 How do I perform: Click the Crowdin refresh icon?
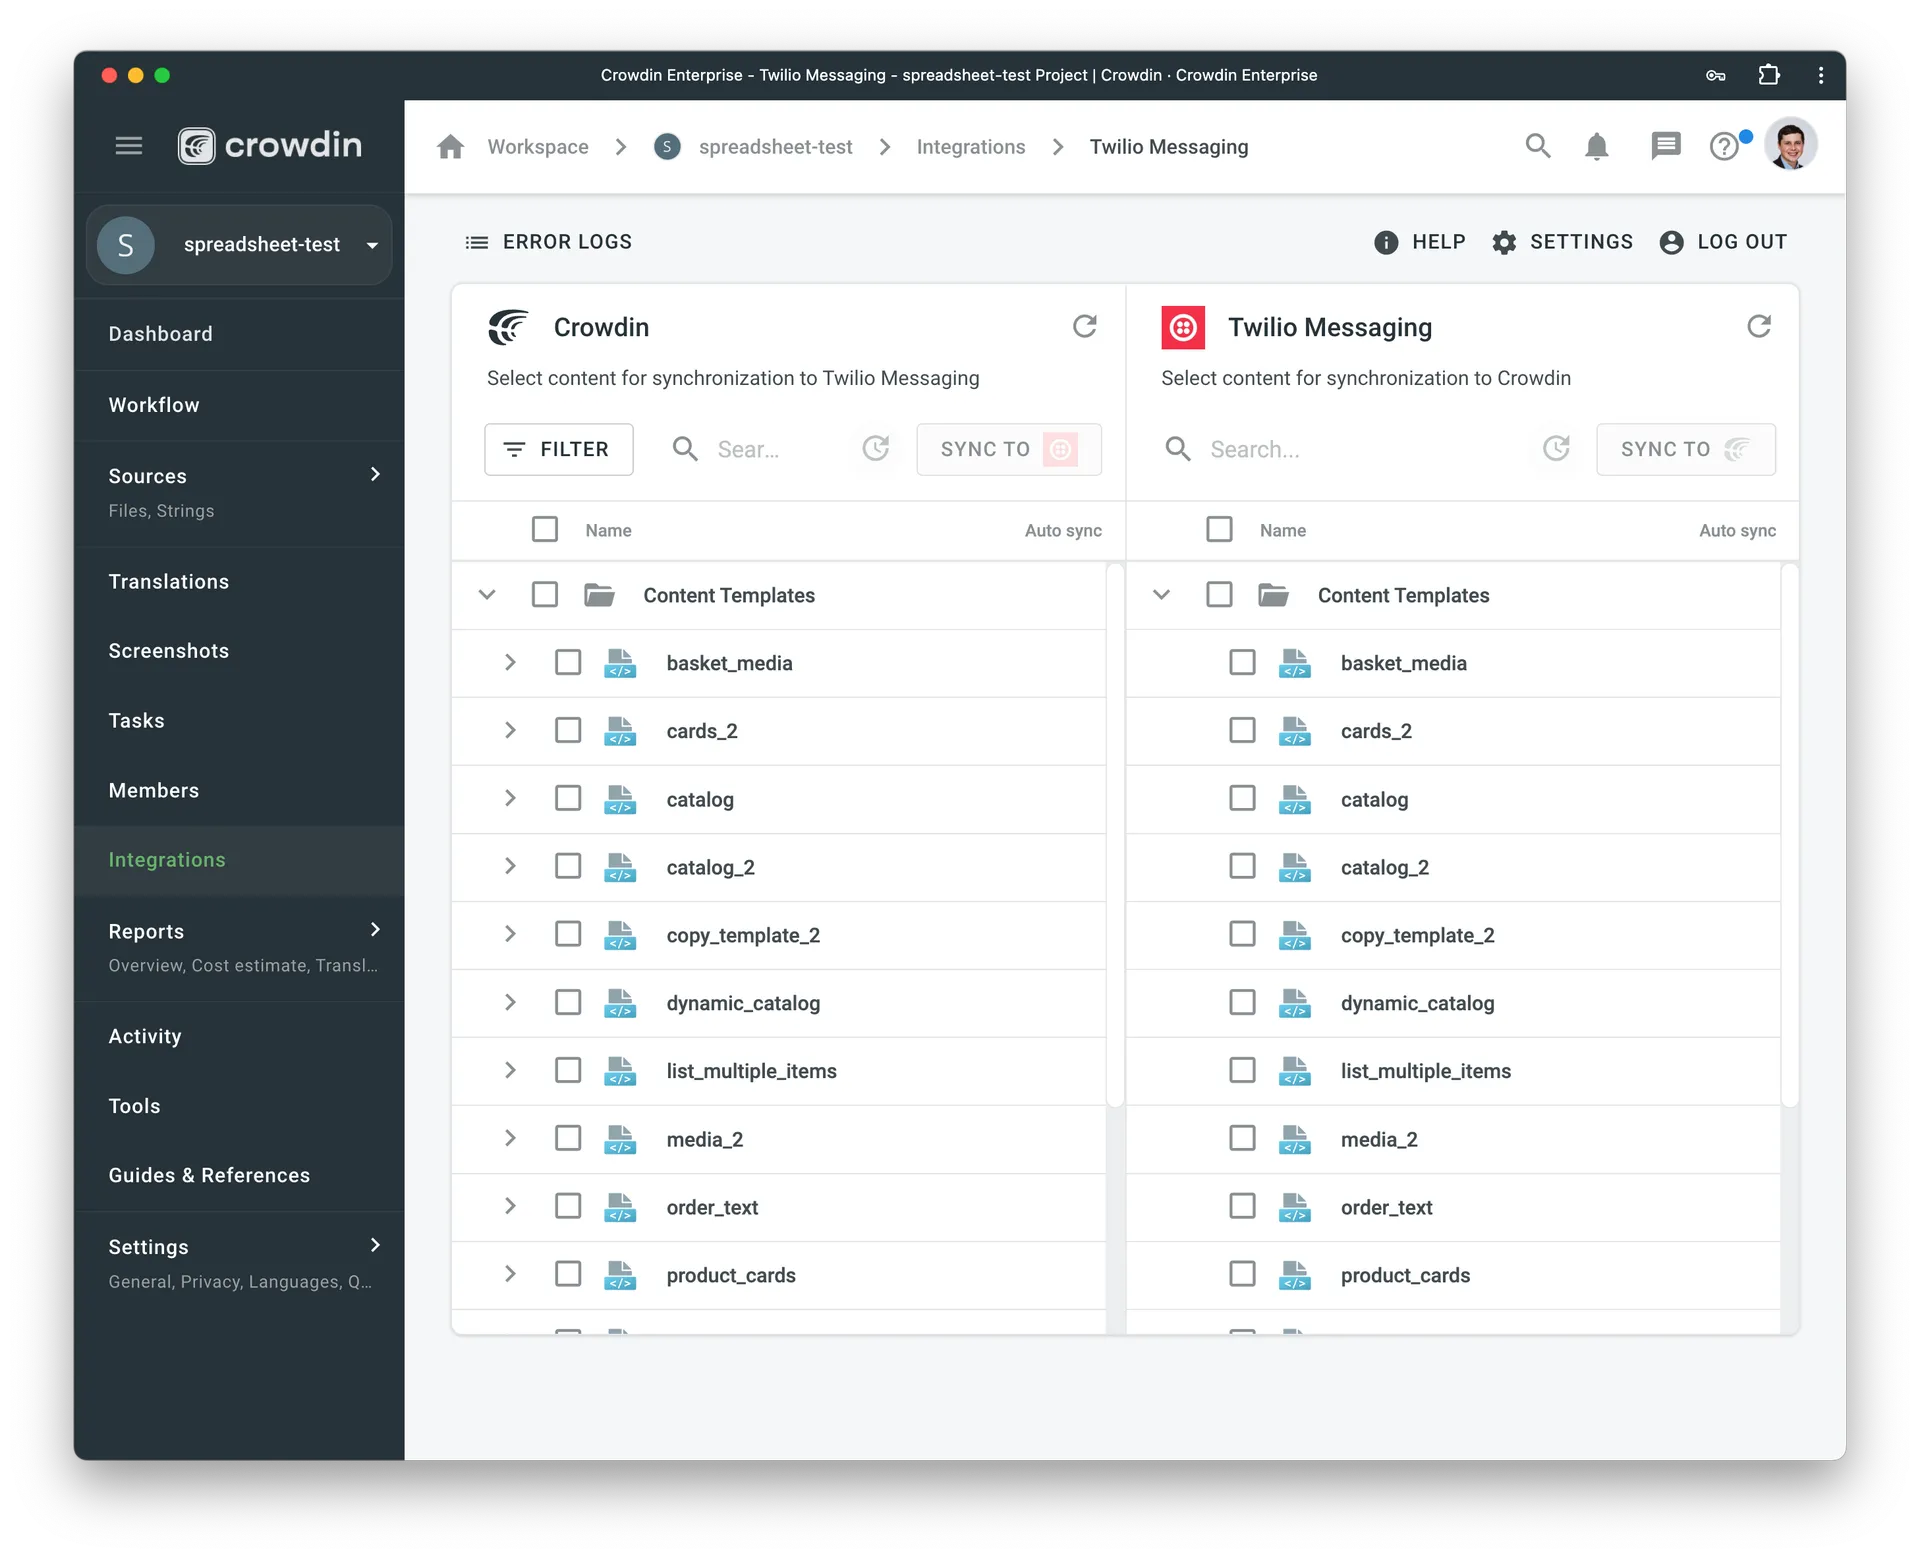click(1084, 327)
